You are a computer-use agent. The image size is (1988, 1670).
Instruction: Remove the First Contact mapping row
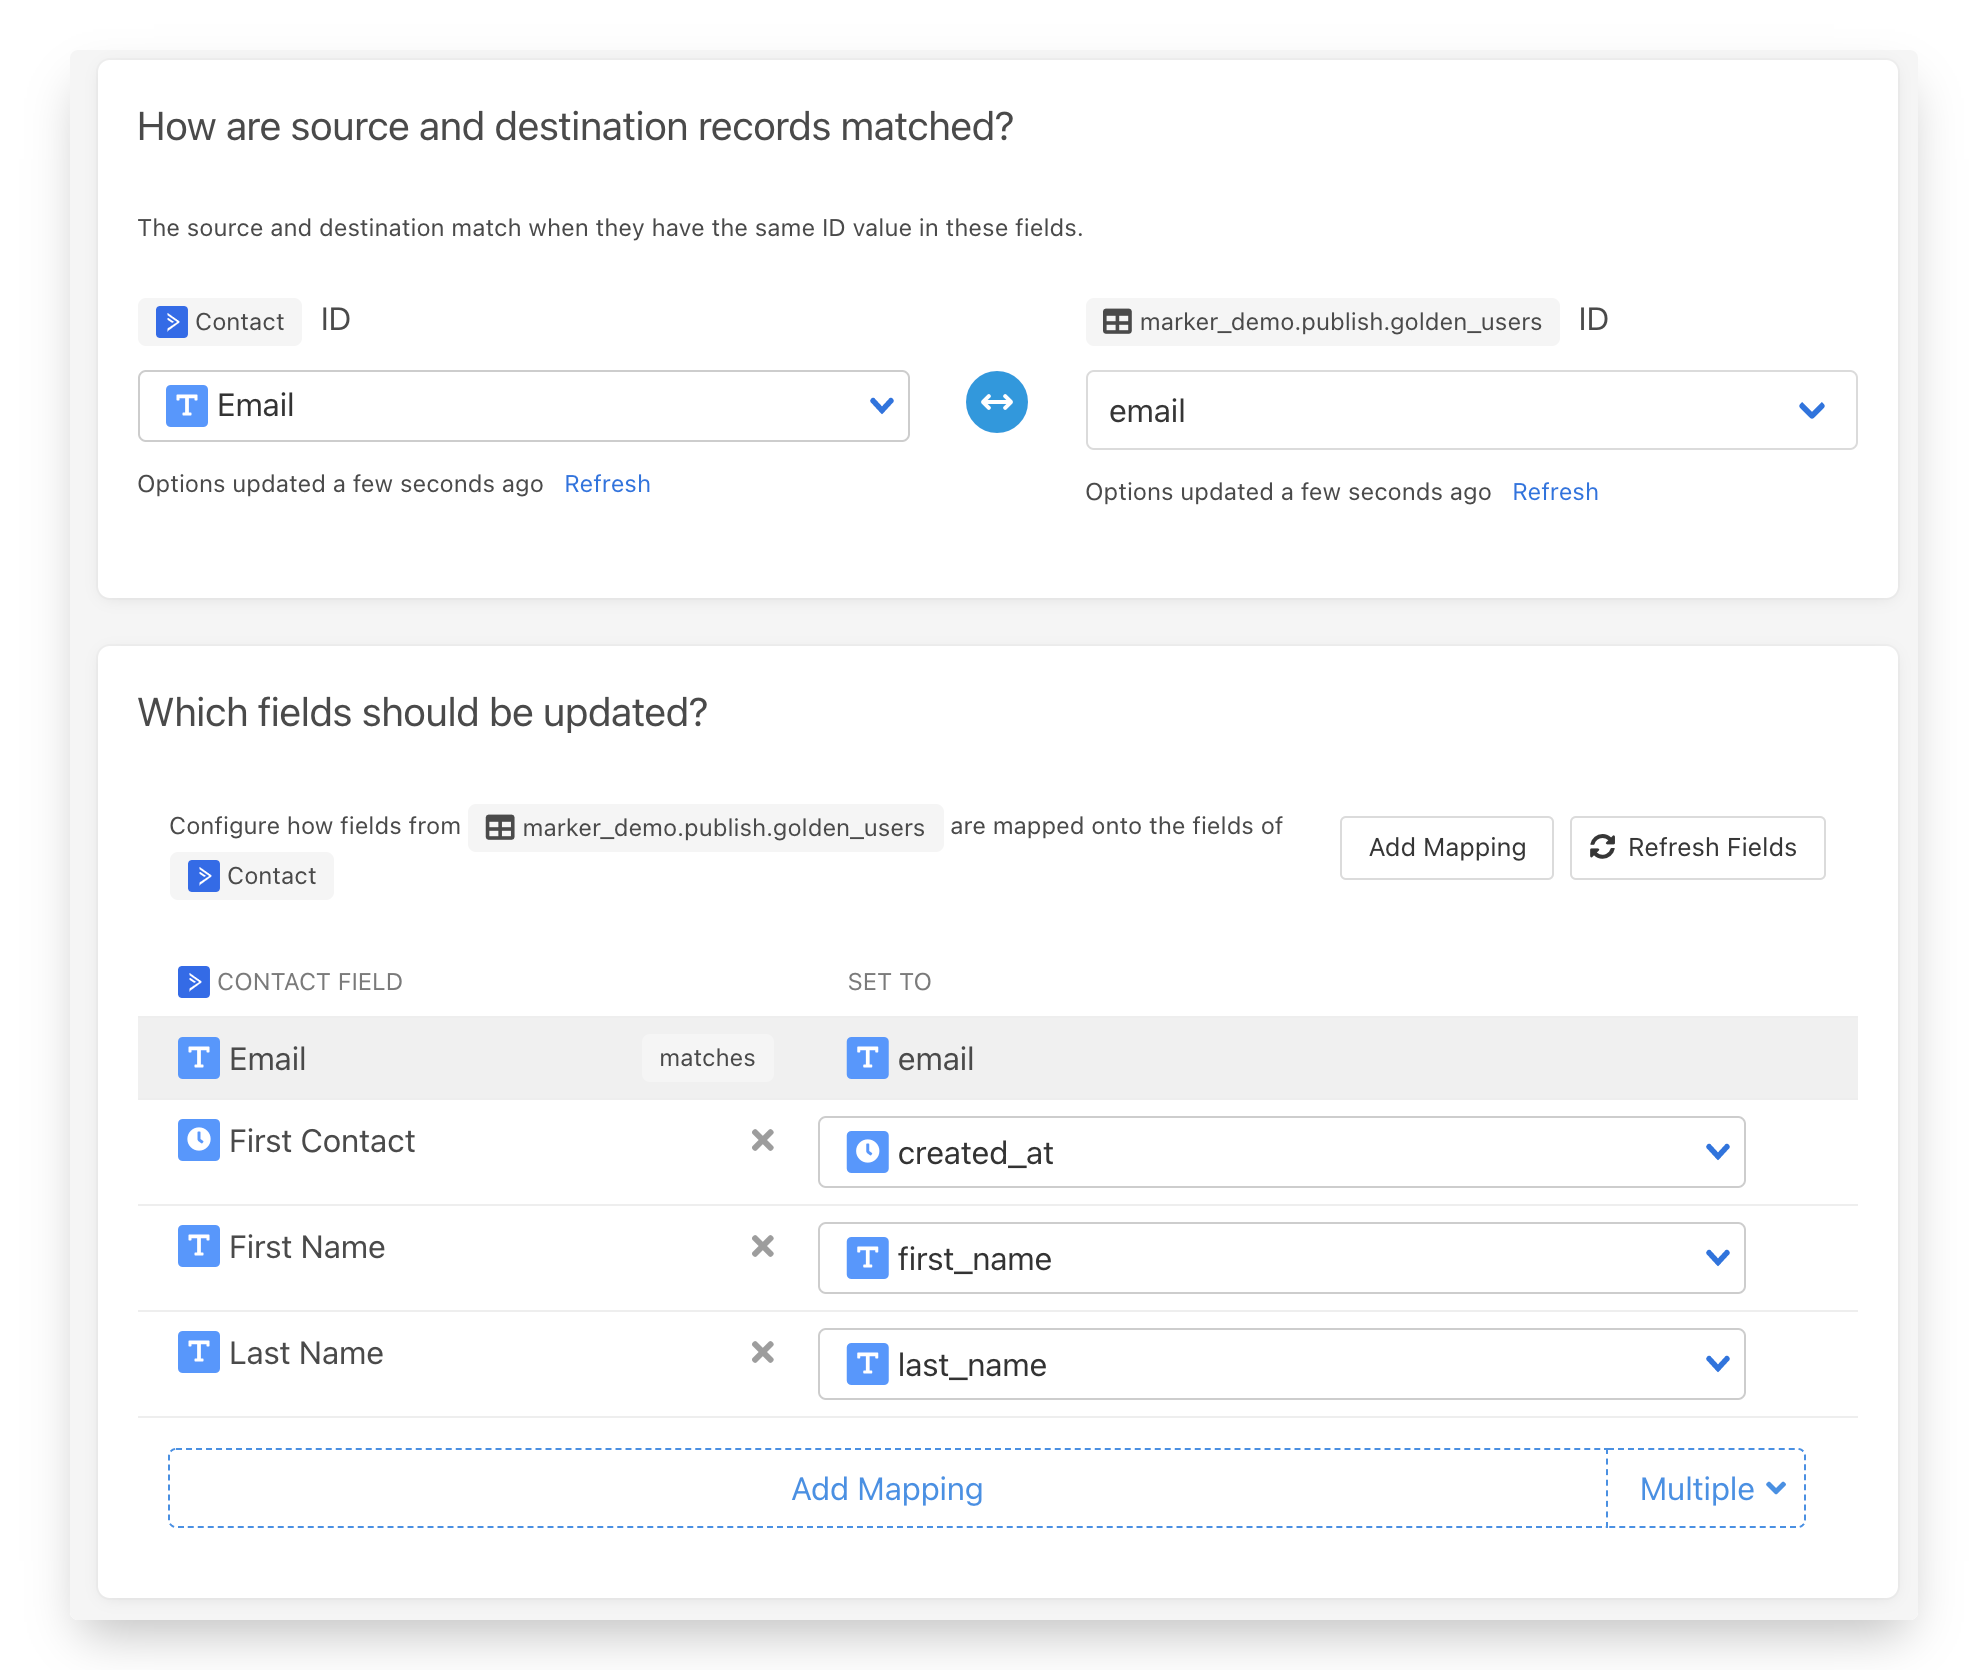(762, 1140)
